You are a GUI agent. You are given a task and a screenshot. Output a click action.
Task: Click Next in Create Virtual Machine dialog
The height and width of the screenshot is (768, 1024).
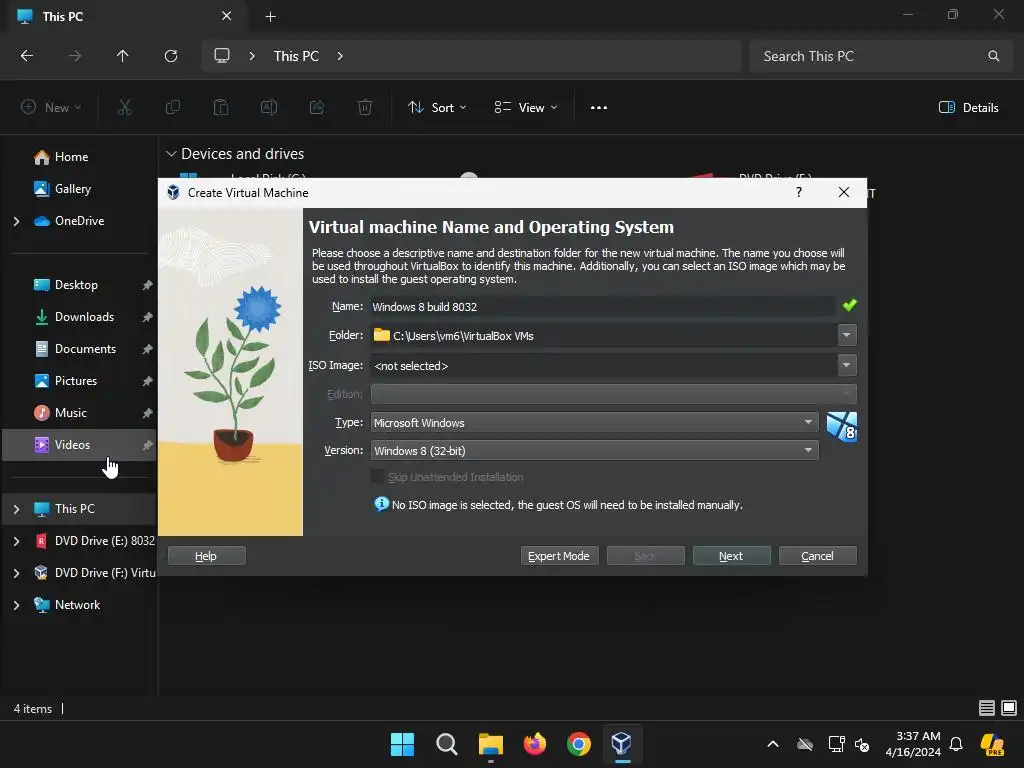point(731,556)
